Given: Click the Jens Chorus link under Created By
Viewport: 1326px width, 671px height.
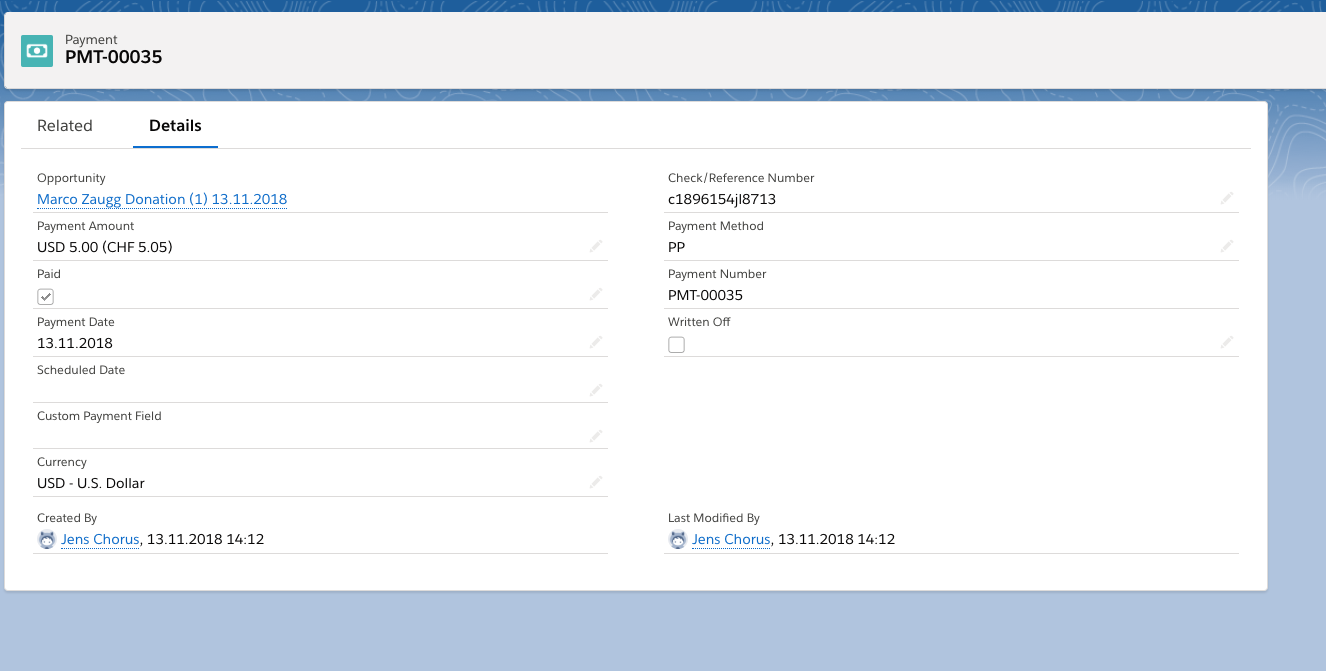Looking at the screenshot, I should tap(99, 539).
